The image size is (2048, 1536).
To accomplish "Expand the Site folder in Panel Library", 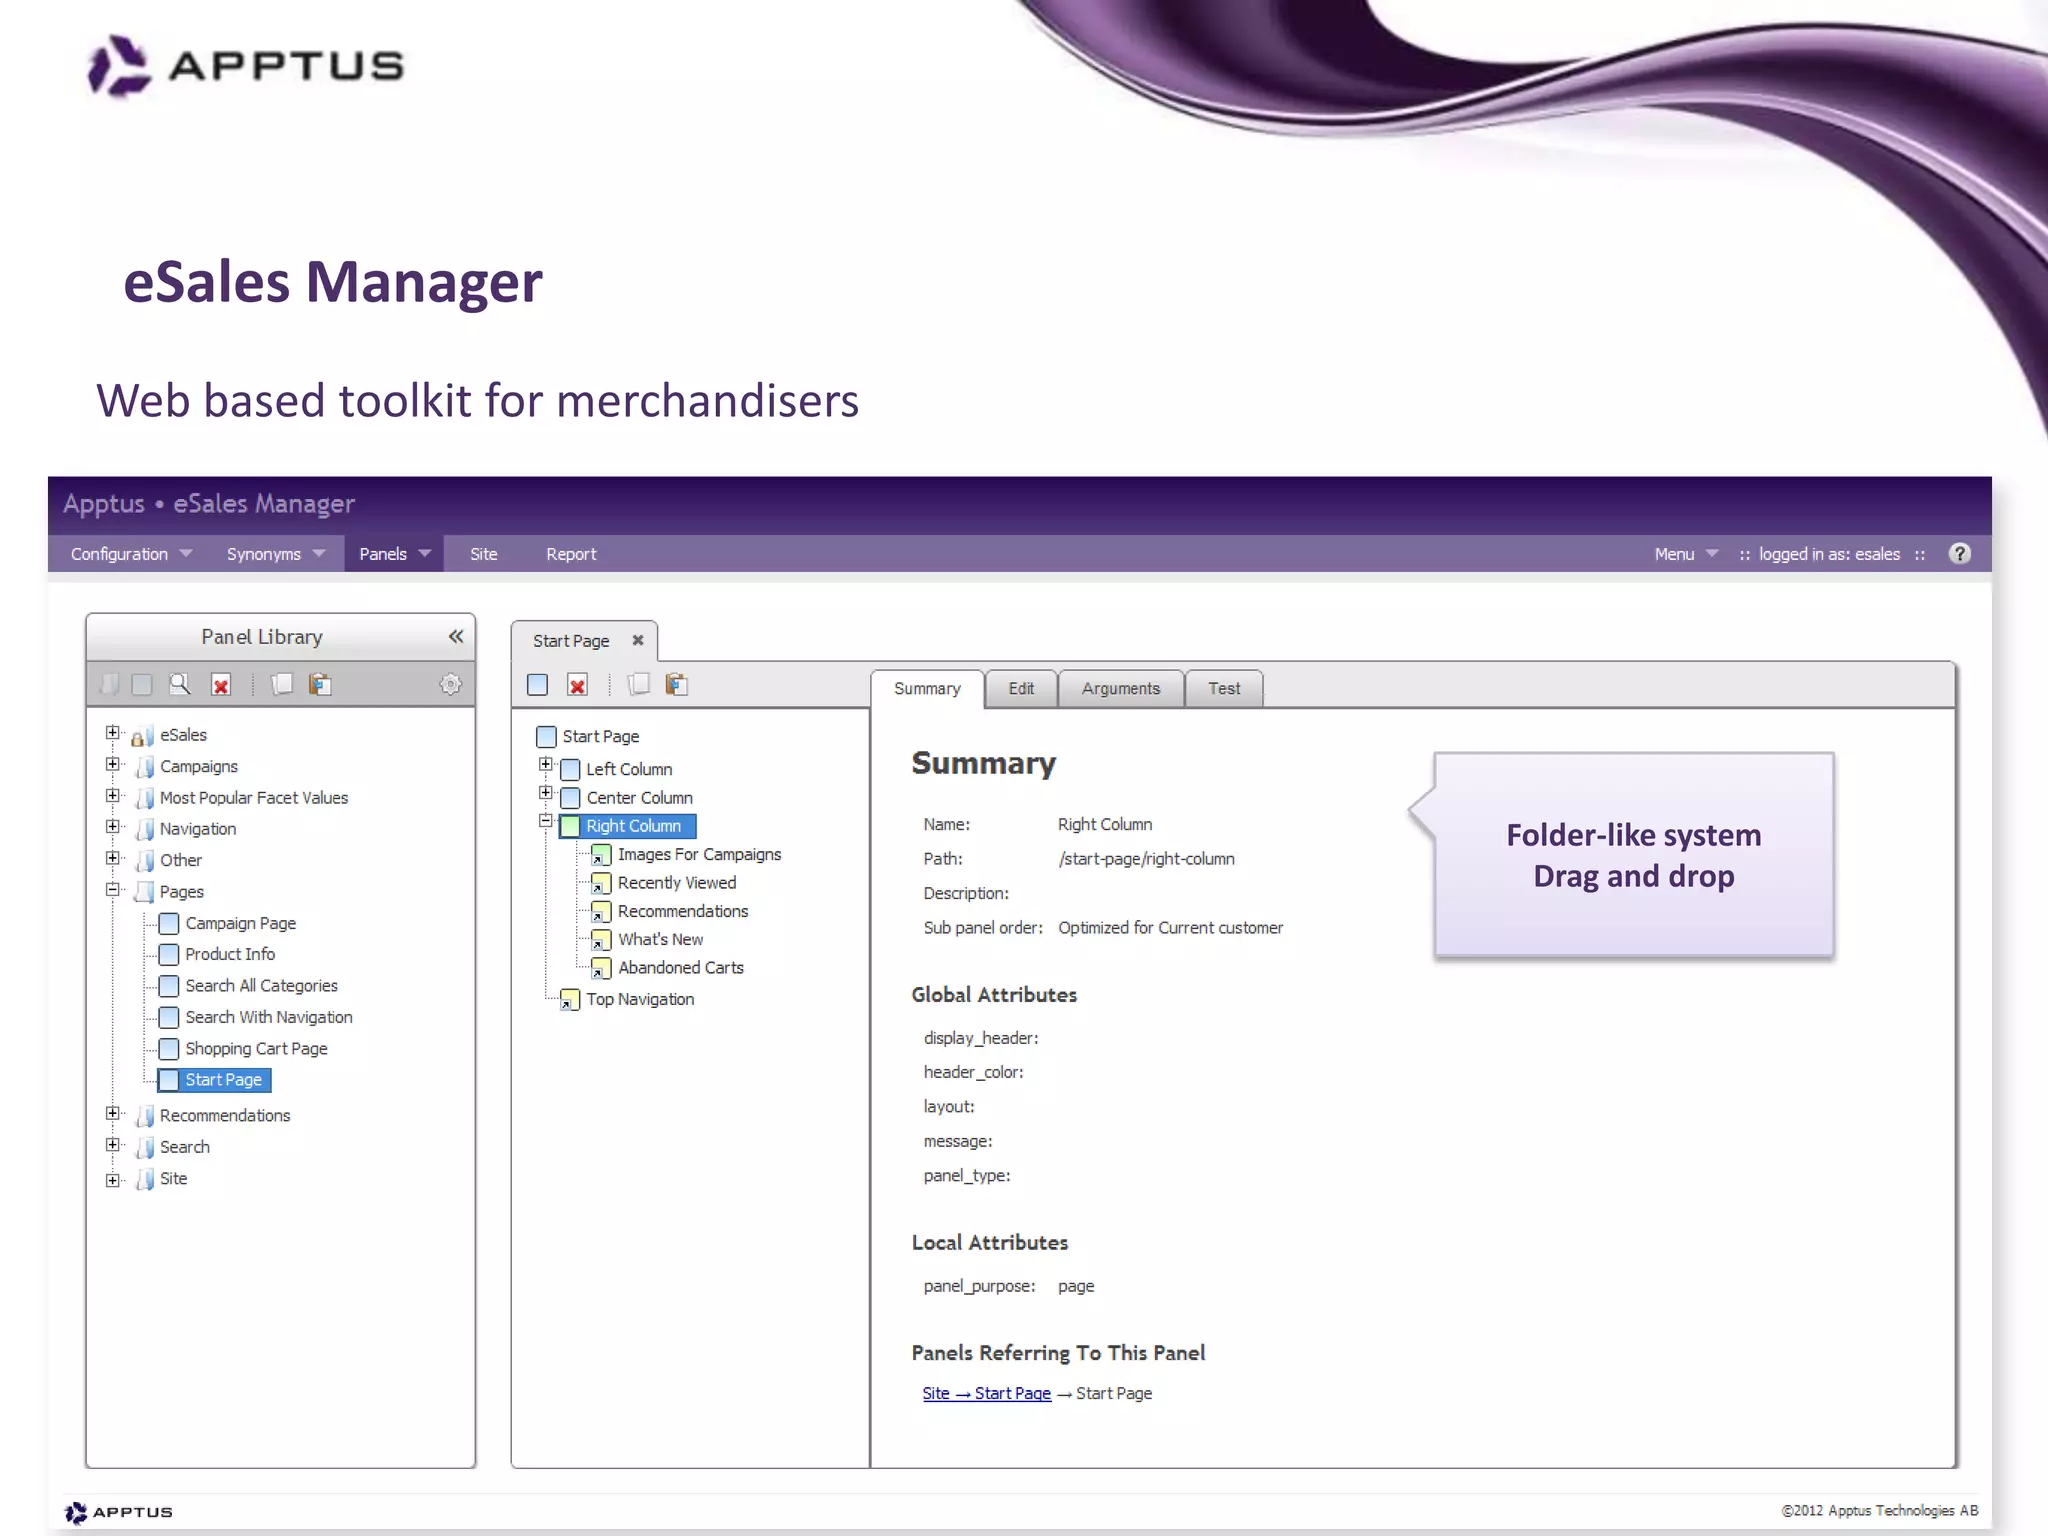I will click(113, 1180).
